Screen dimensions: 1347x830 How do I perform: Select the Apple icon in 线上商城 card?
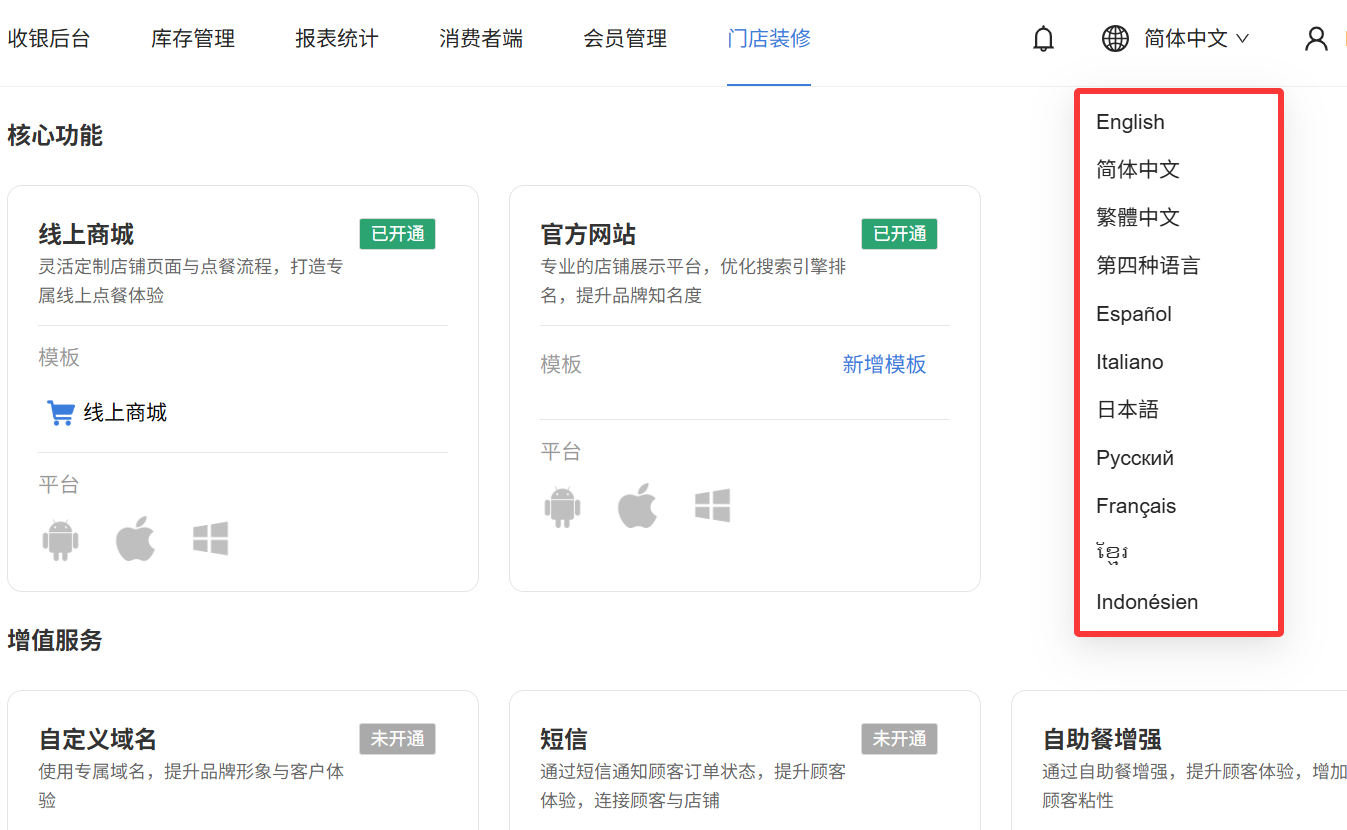(136, 538)
